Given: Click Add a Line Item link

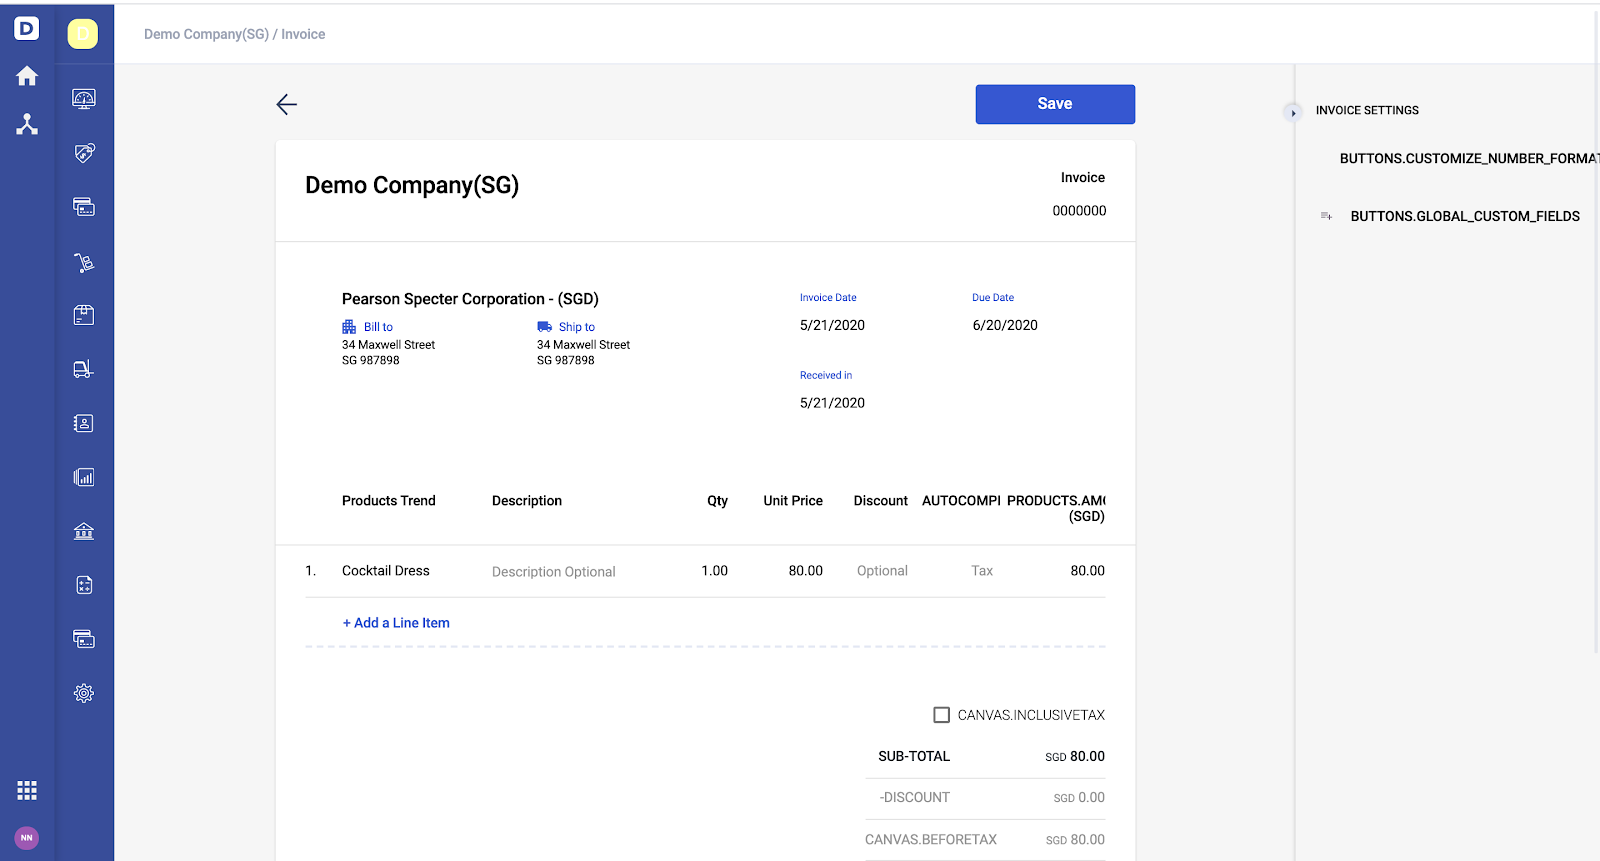Looking at the screenshot, I should point(396,623).
